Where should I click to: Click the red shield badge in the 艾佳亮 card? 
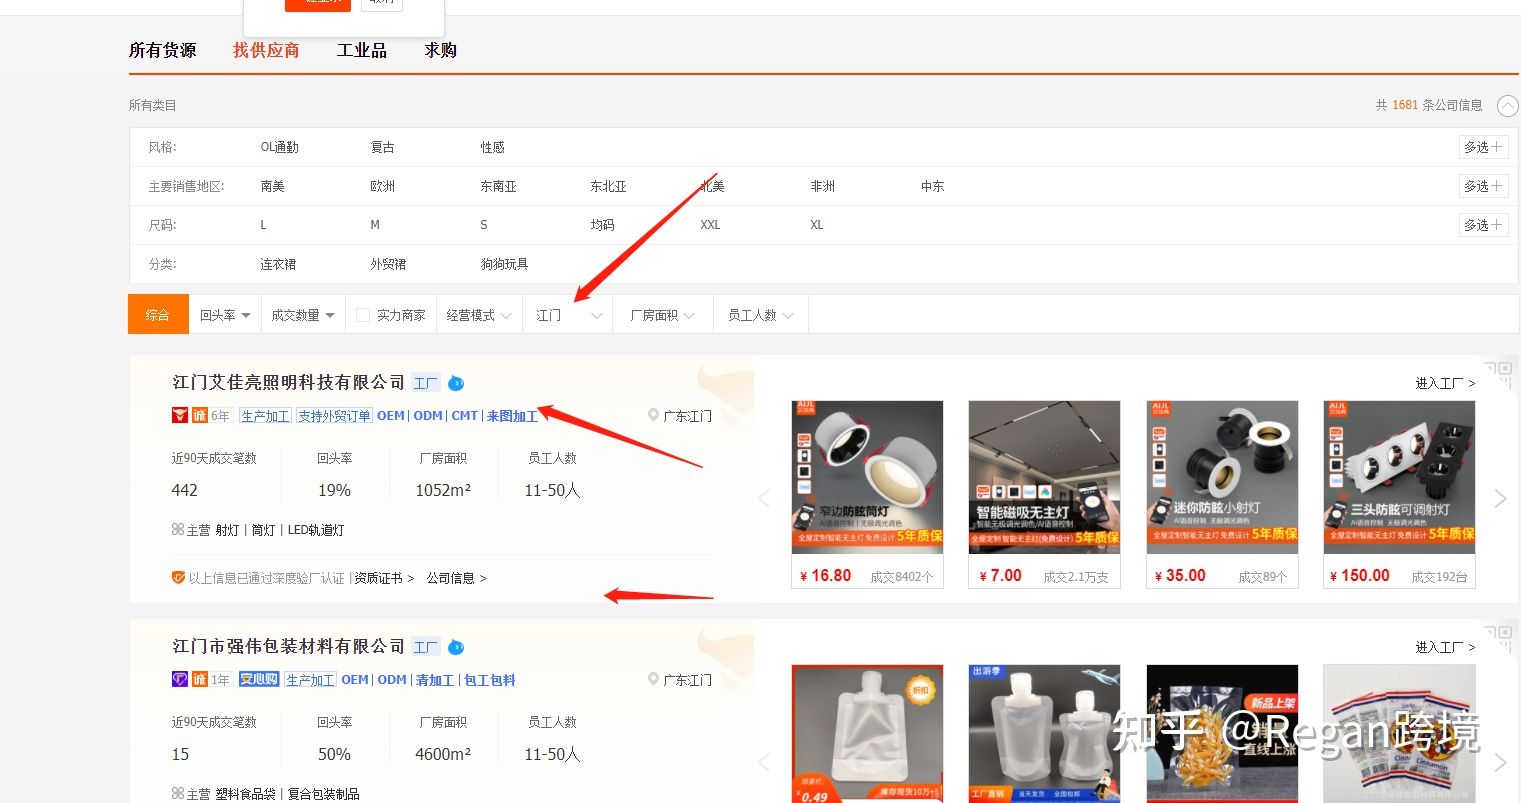tap(180, 415)
